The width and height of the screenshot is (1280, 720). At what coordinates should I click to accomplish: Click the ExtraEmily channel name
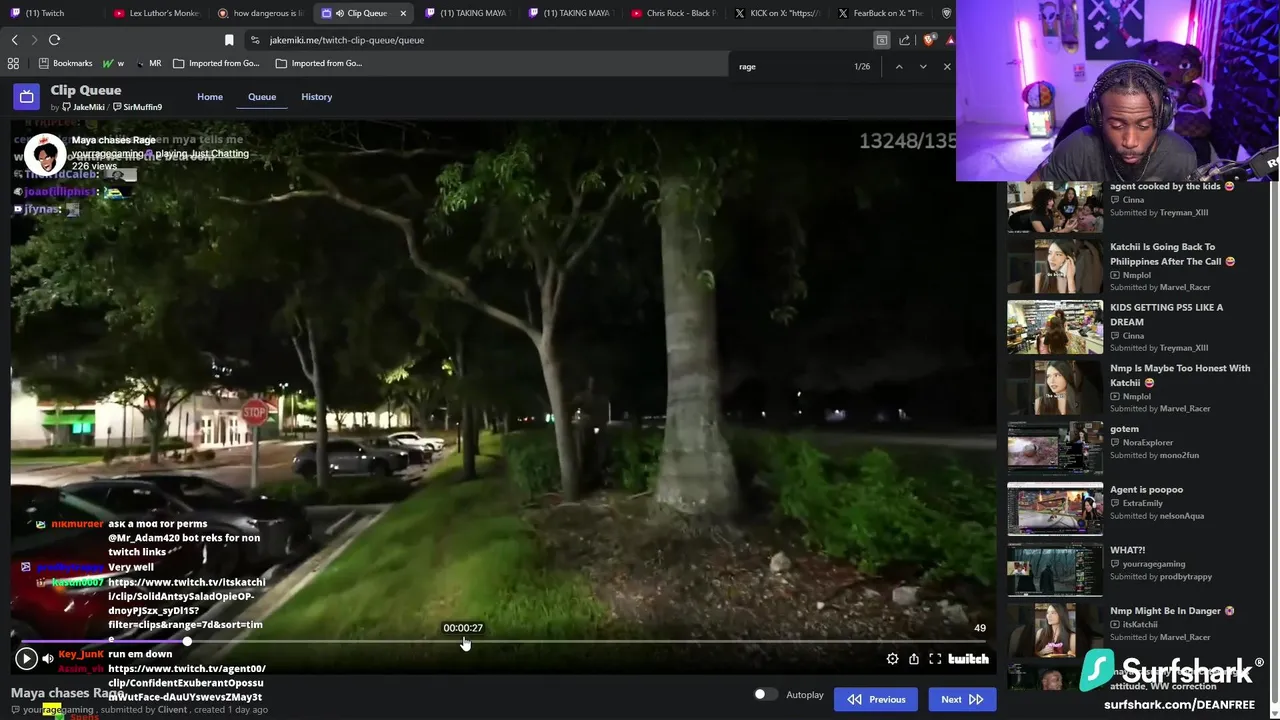[x=1142, y=503]
